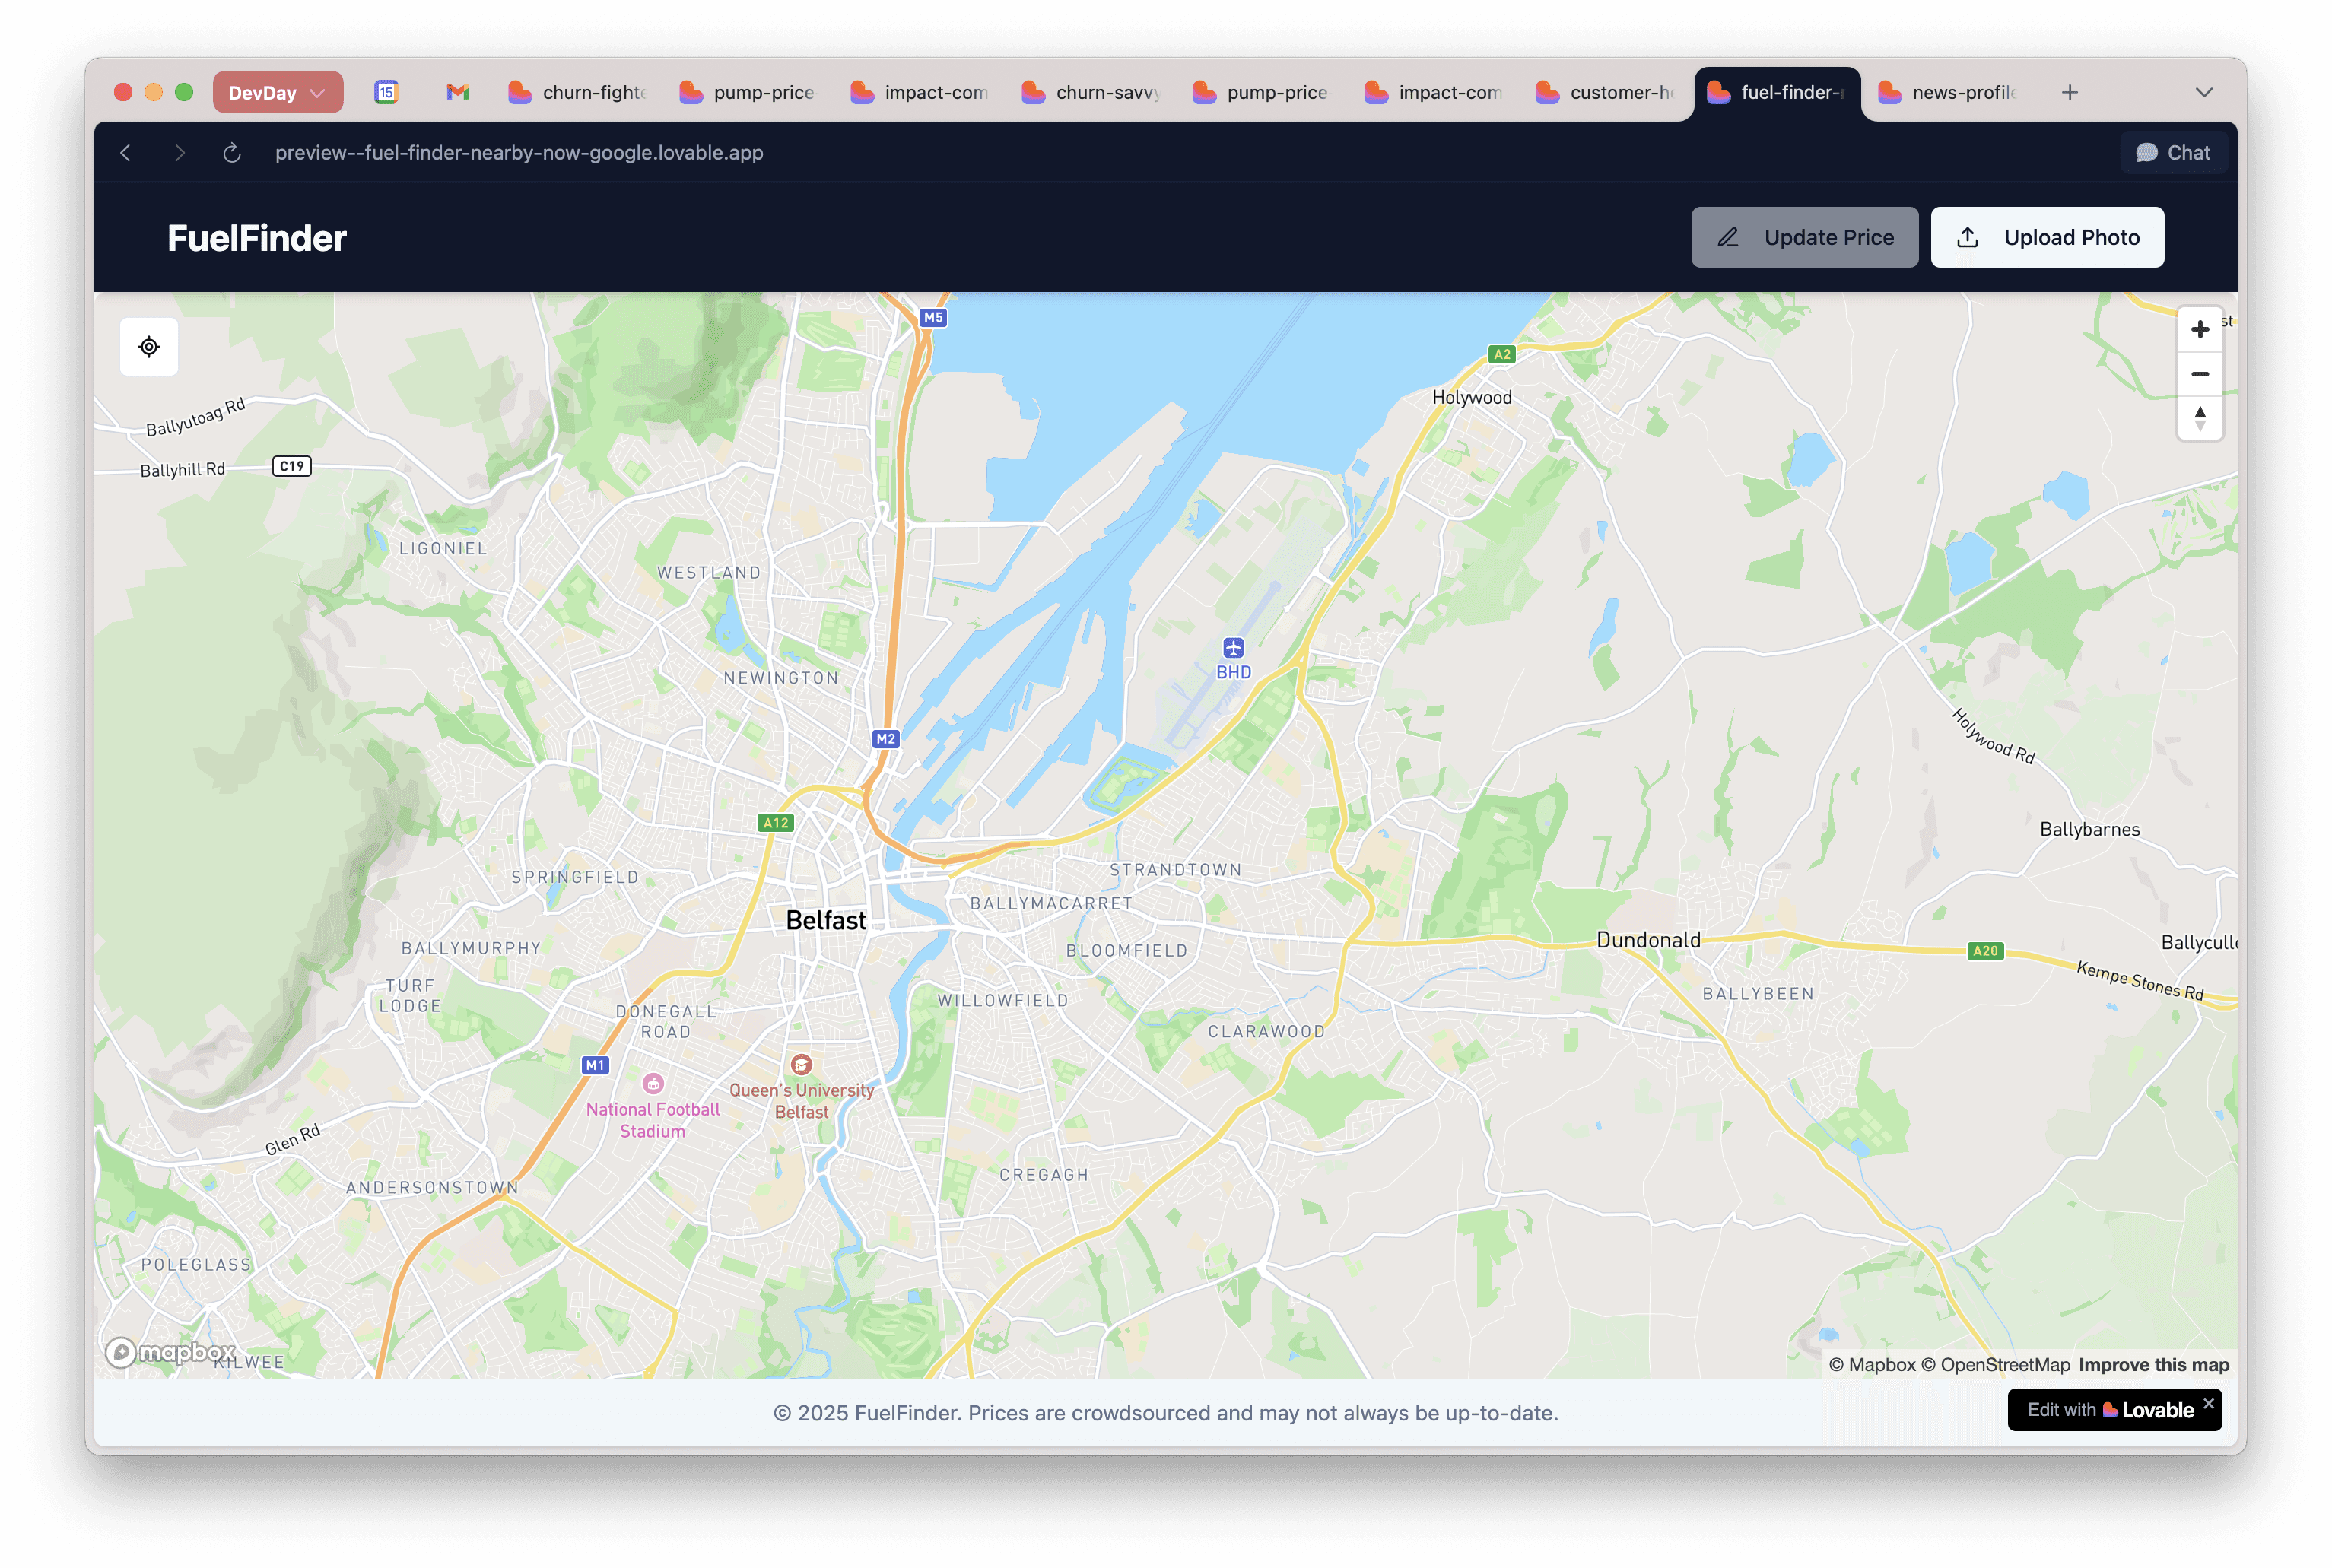Click the Upload Photo button
The width and height of the screenshot is (2332, 1568).
coord(2046,237)
